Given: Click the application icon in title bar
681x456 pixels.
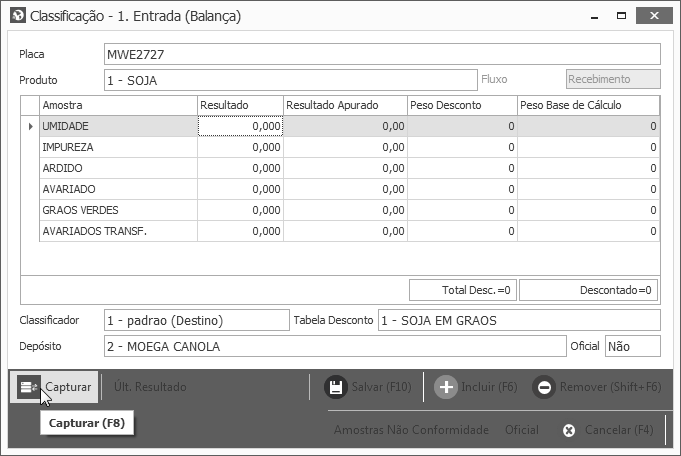Looking at the screenshot, I should click(x=17, y=16).
